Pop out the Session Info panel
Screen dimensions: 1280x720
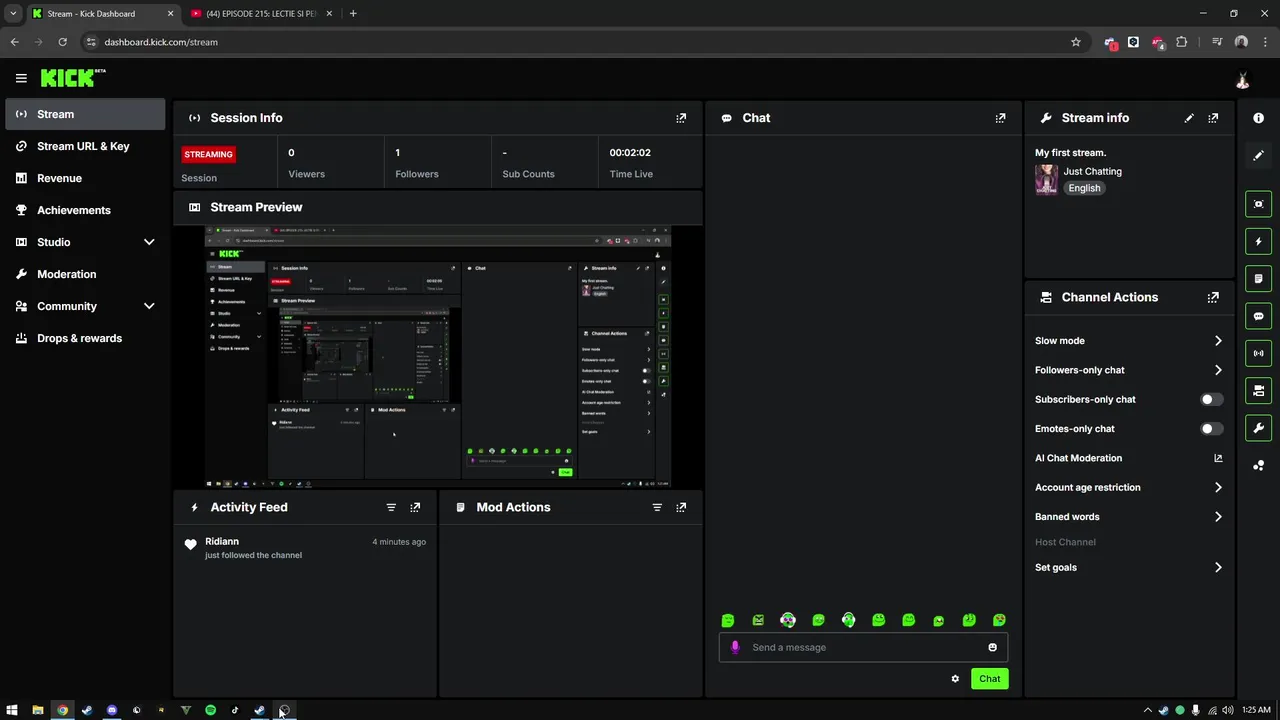pyautogui.click(x=681, y=118)
